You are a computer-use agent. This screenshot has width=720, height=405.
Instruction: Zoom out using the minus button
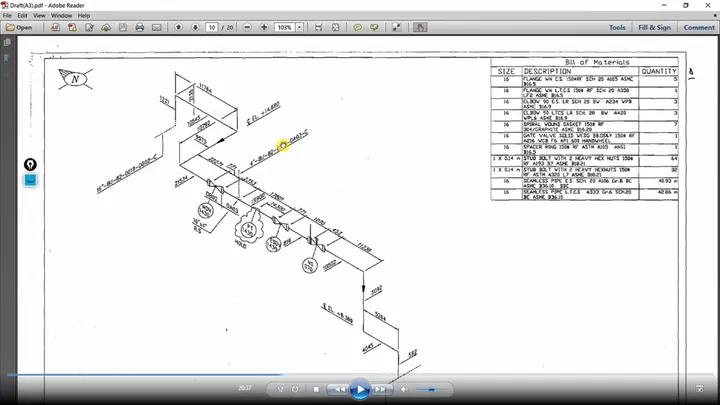(247, 28)
